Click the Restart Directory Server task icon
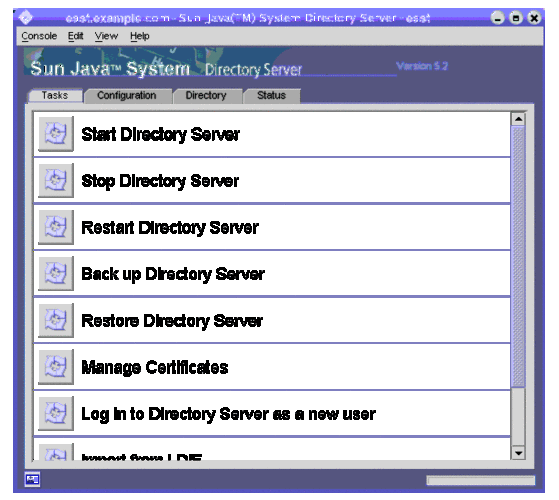The height and width of the screenshot is (500, 559). [x=56, y=227]
